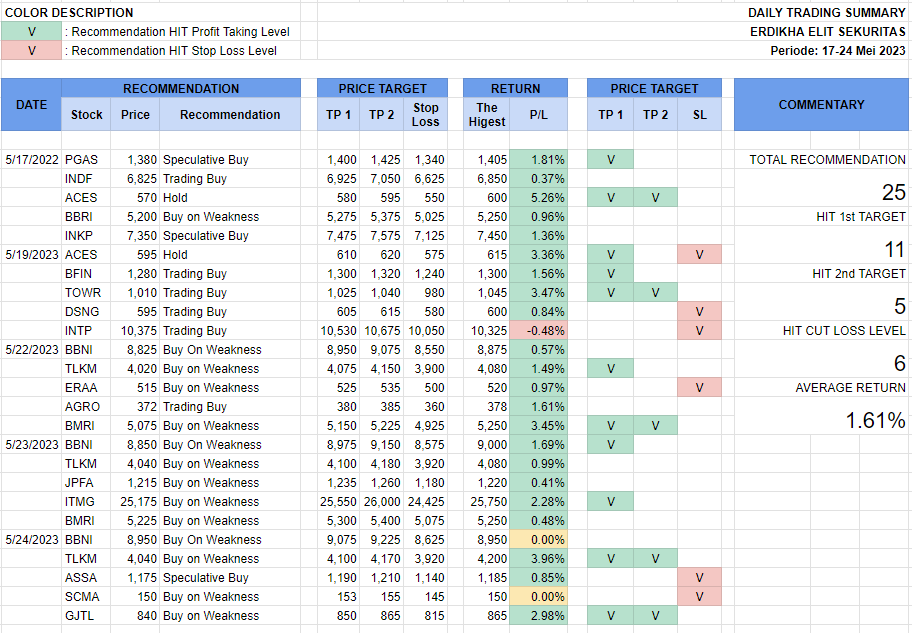Click the TP 2 V mark for GJTL

655,616
